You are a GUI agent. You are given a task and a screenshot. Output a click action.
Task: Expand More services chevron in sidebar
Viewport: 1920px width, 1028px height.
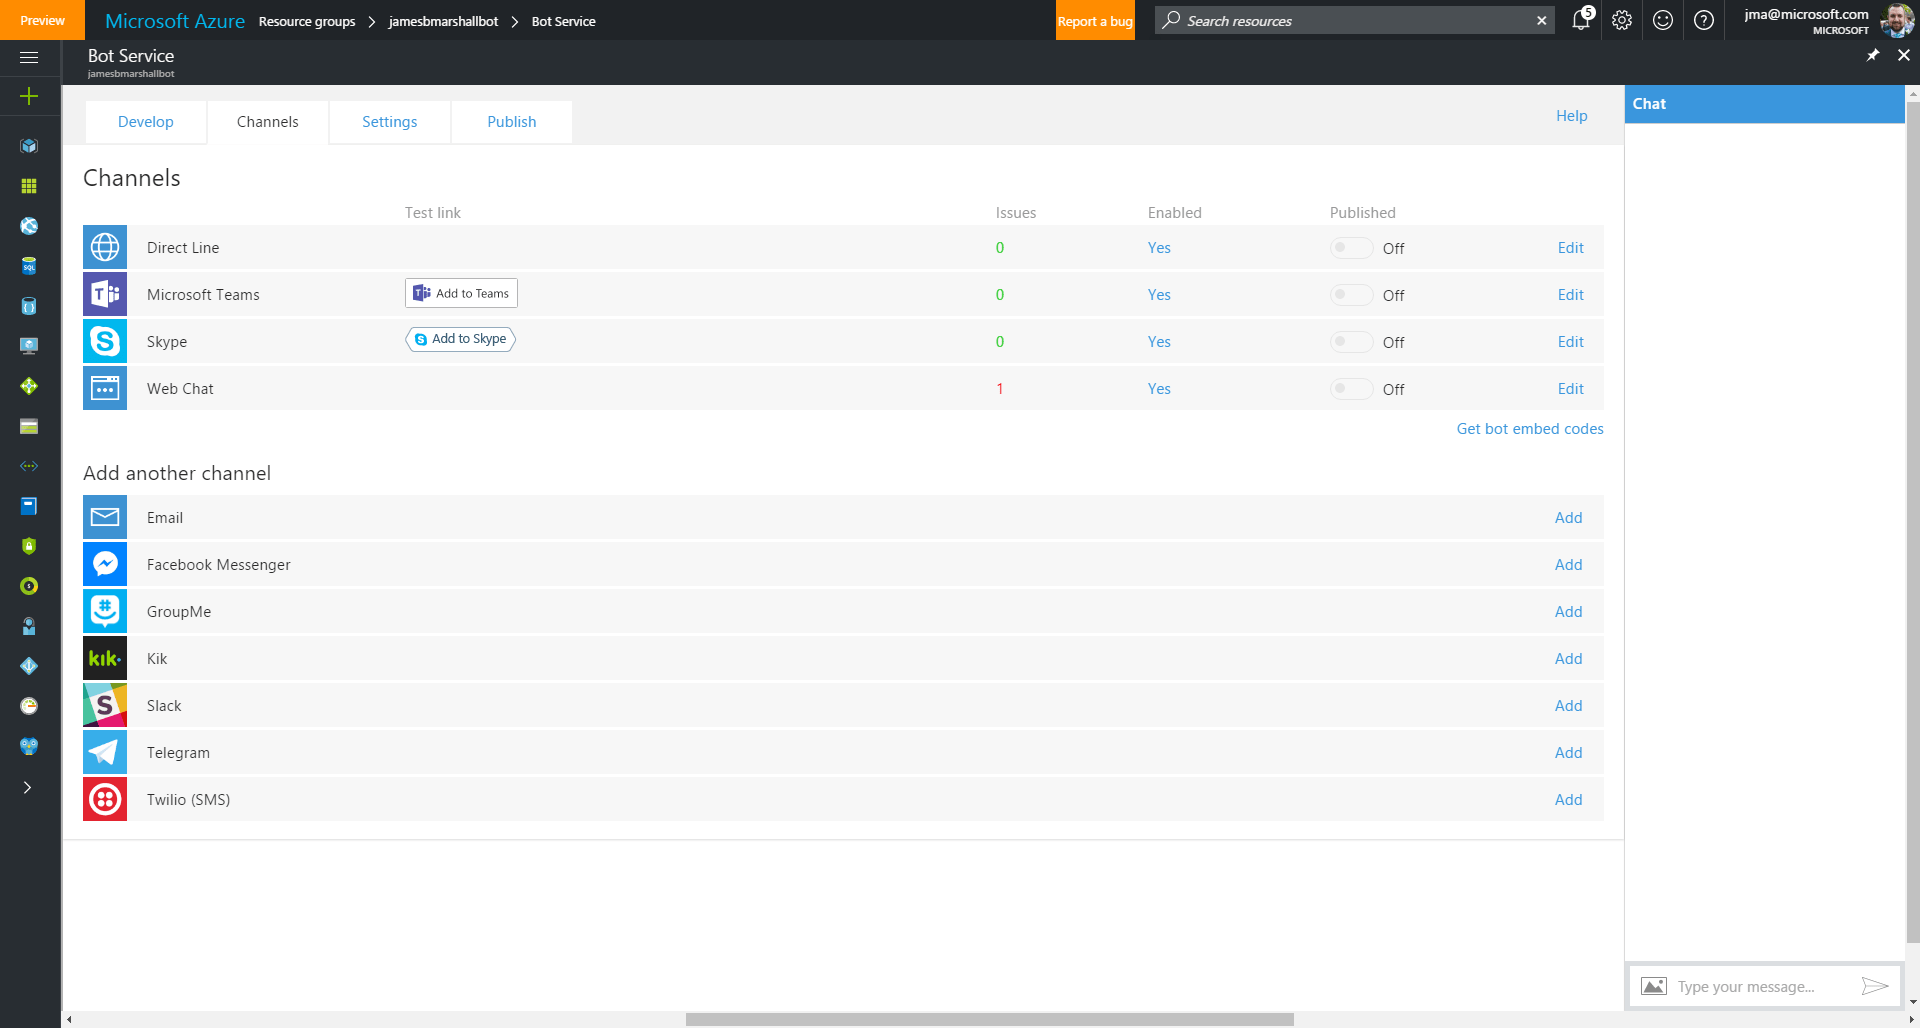click(x=28, y=787)
